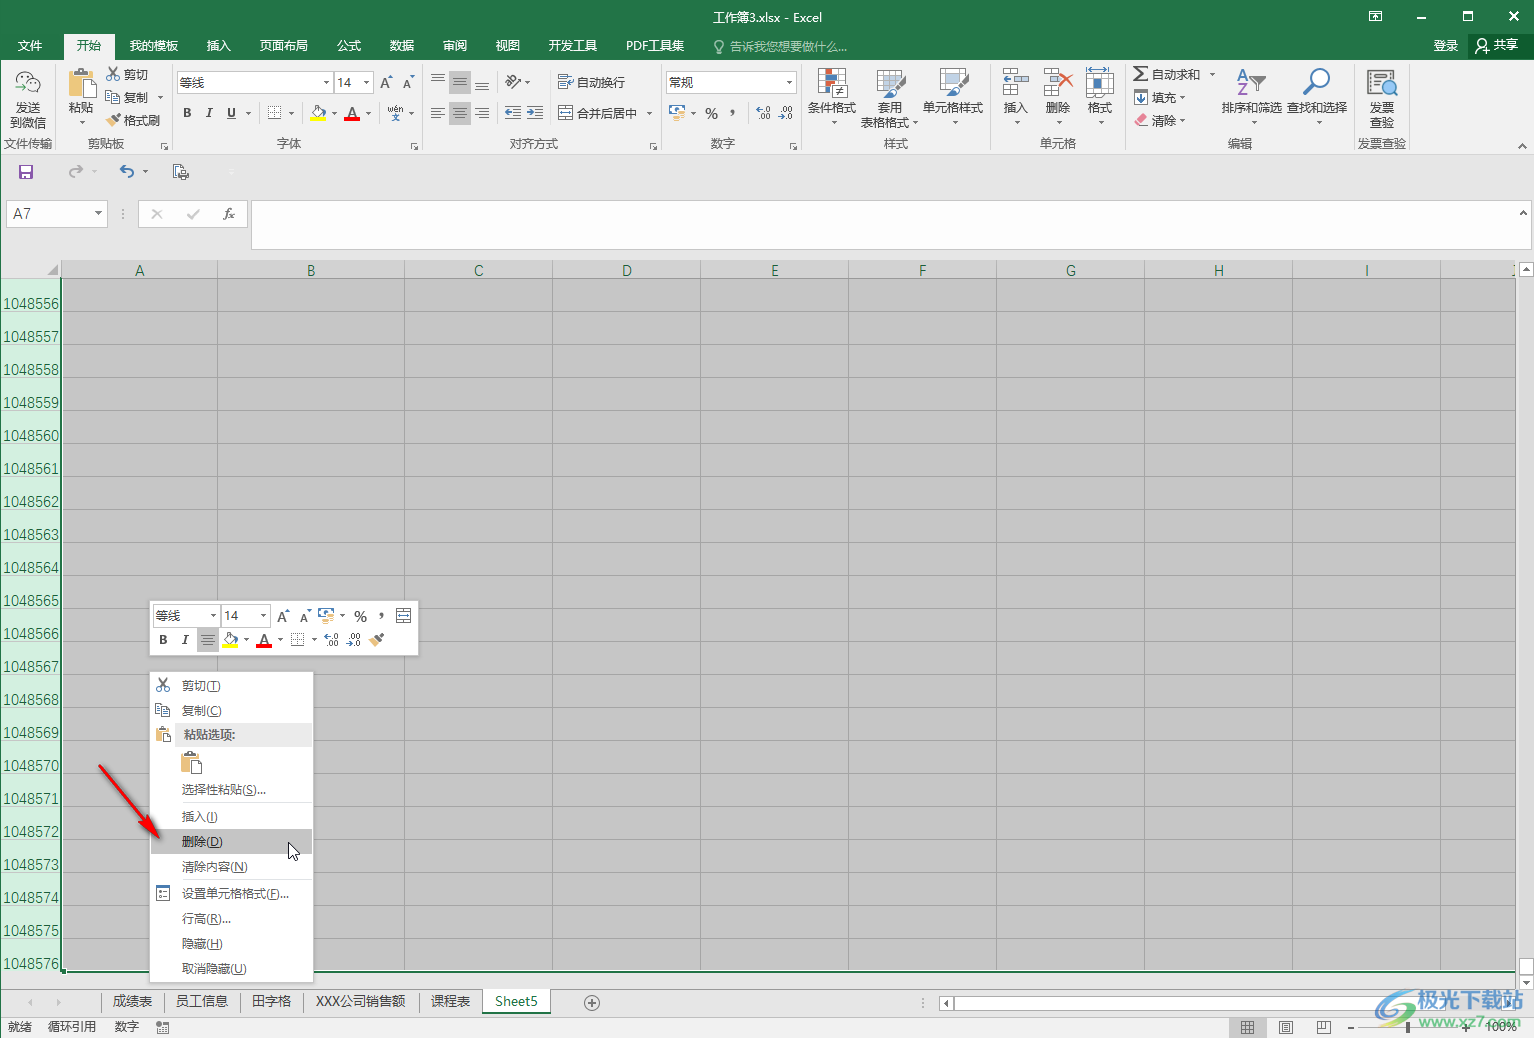1534x1038 pixels.
Task: Click the Insert cells (插入) ribbon icon
Action: coord(1015,84)
